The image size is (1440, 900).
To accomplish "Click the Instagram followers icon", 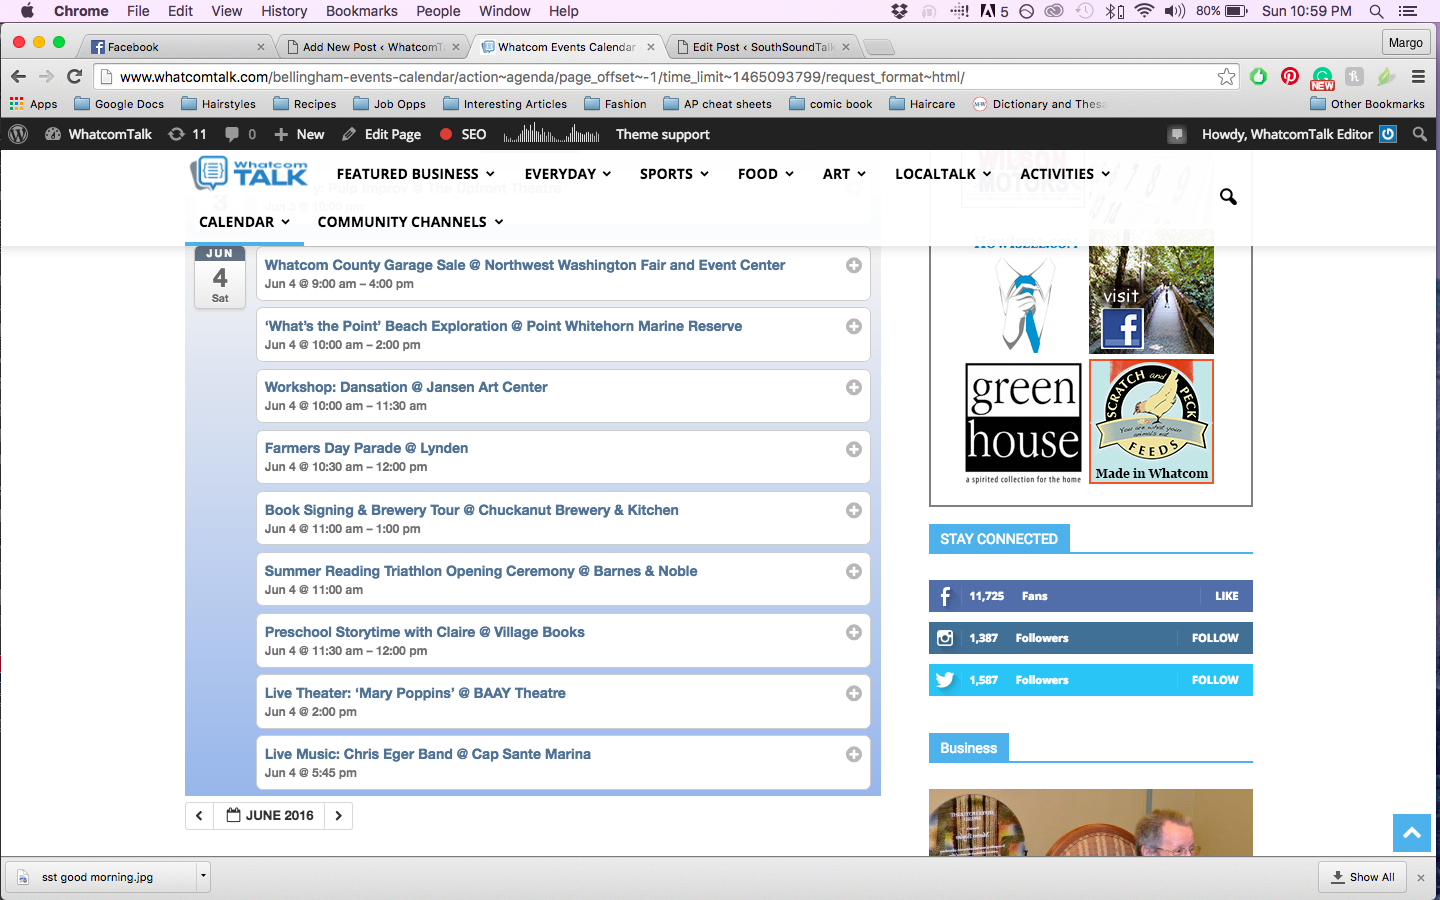I will click(x=945, y=638).
